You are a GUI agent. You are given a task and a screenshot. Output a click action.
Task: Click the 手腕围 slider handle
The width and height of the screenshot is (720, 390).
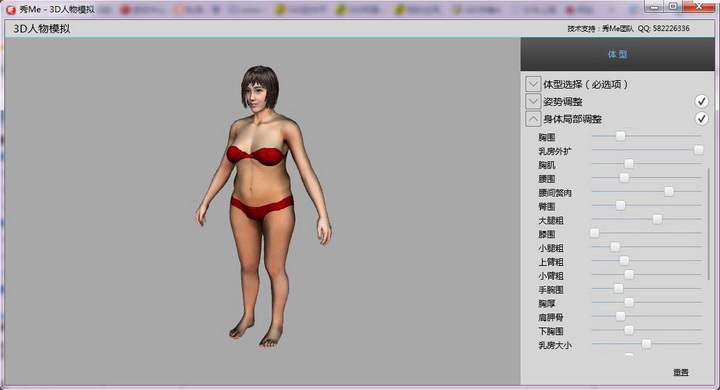pos(619,288)
